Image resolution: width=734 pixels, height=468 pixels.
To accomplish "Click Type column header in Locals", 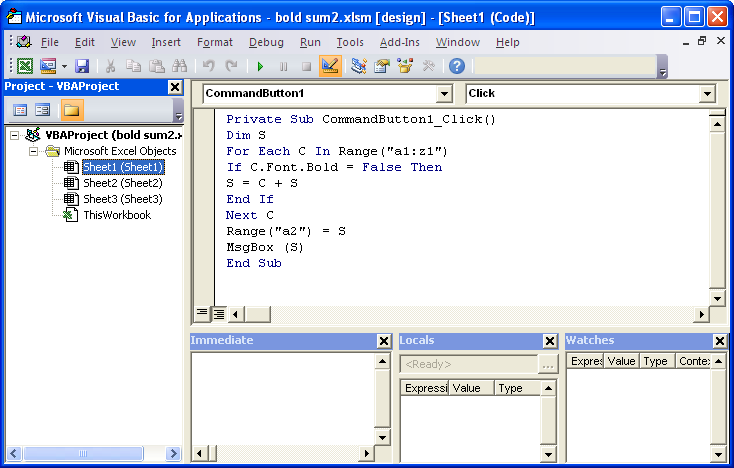I will tap(517, 388).
